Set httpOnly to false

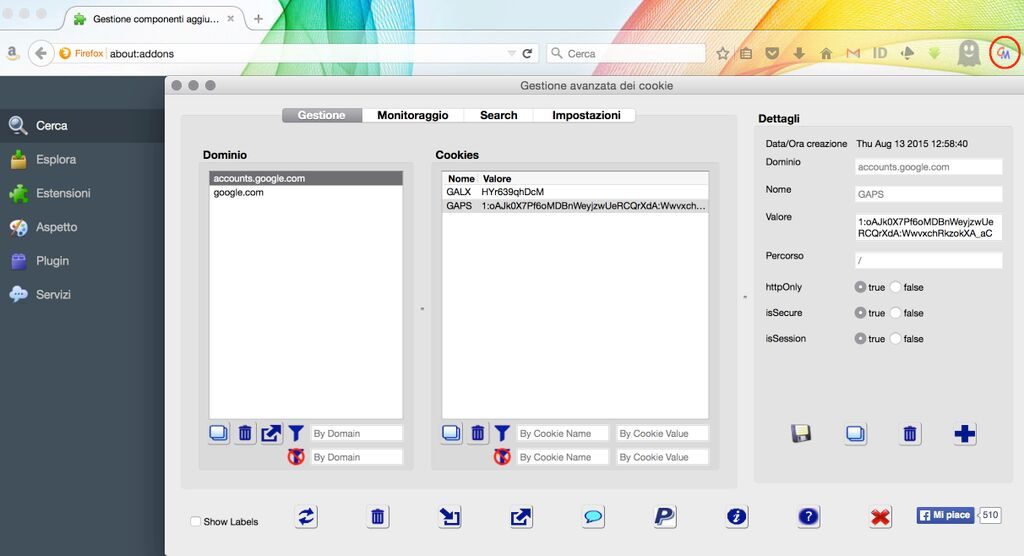pos(895,287)
